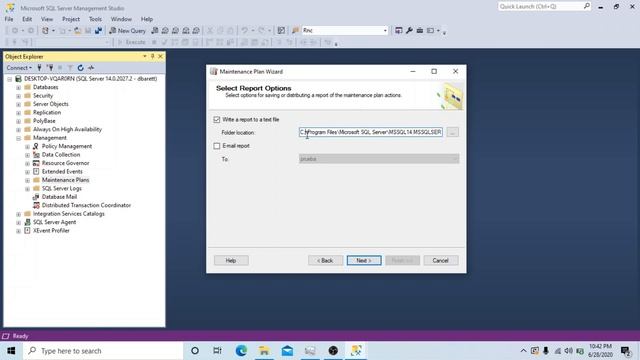This screenshot has height=360, width=640.
Task: Expand the Databases node
Action: click(x=18, y=87)
